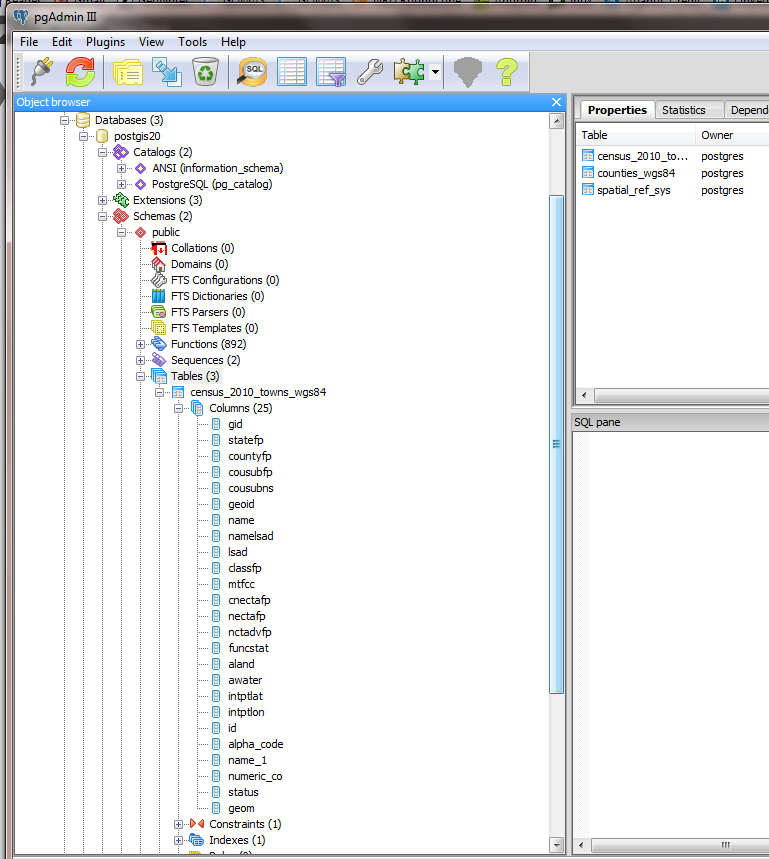
Task: Open the File menu
Action: point(29,42)
